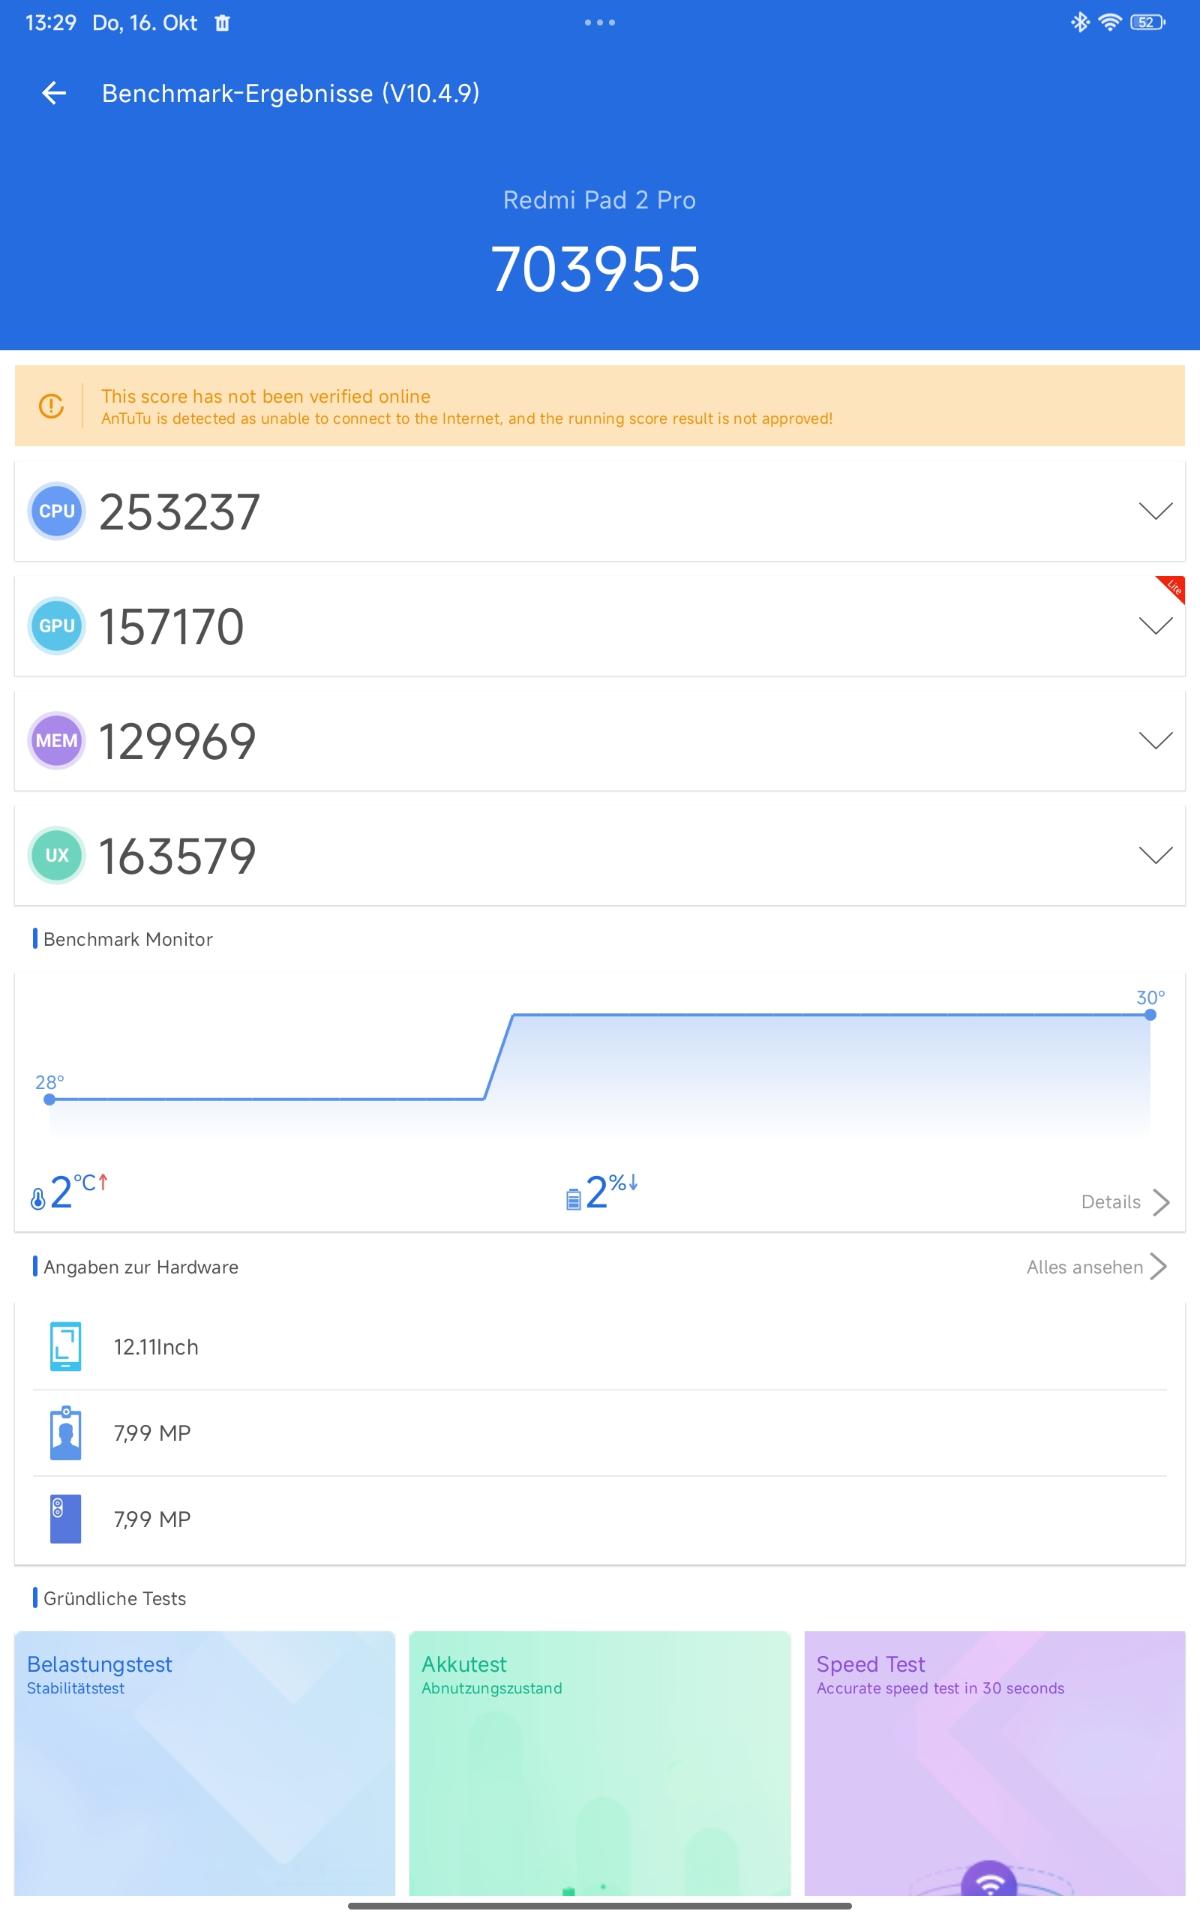This screenshot has height=1920, width=1200.
Task: Expand the UX score details chevron
Action: point(1155,856)
